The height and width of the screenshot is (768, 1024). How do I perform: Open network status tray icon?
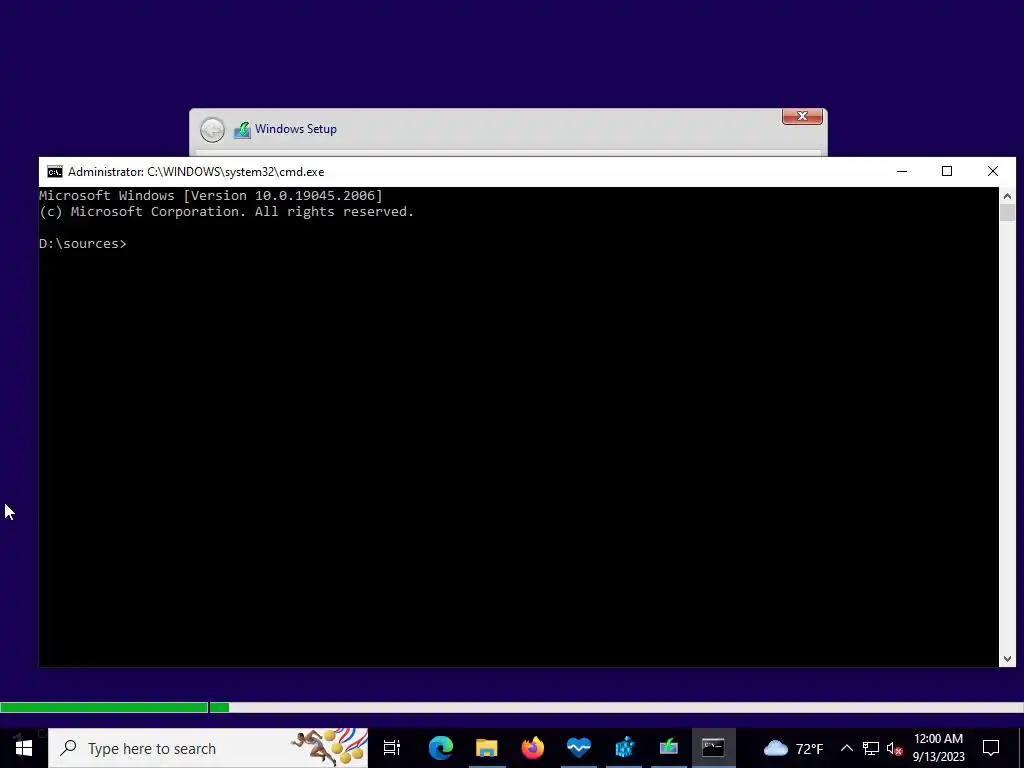point(871,748)
